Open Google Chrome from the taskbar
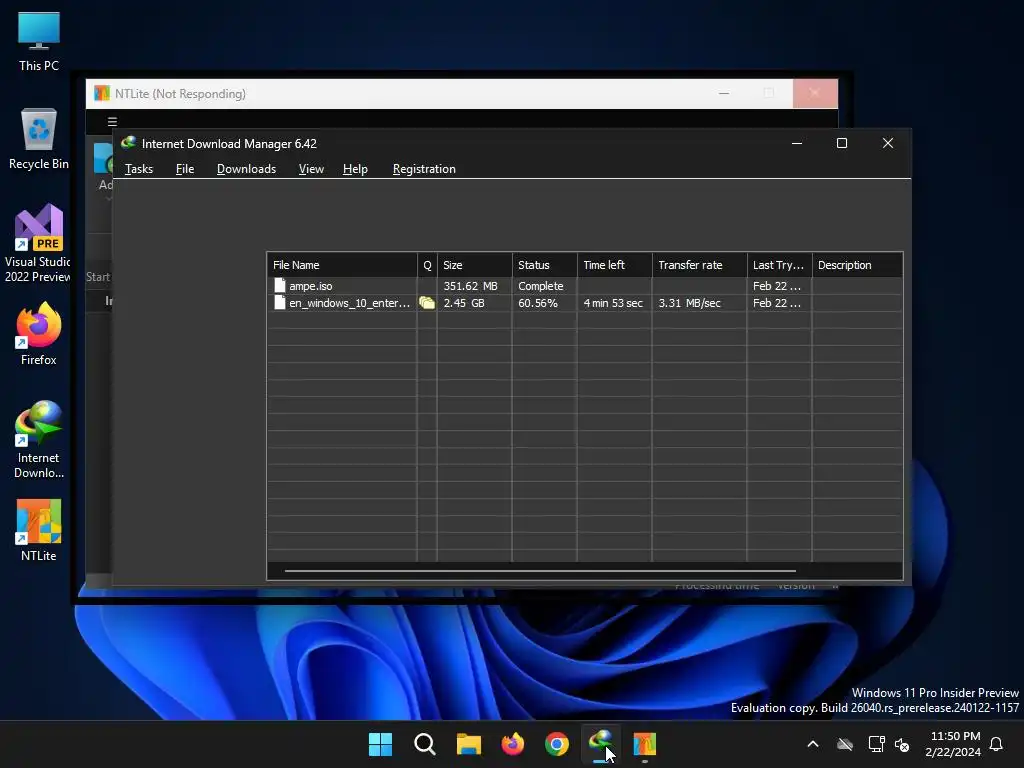The width and height of the screenshot is (1024, 768). click(556, 744)
